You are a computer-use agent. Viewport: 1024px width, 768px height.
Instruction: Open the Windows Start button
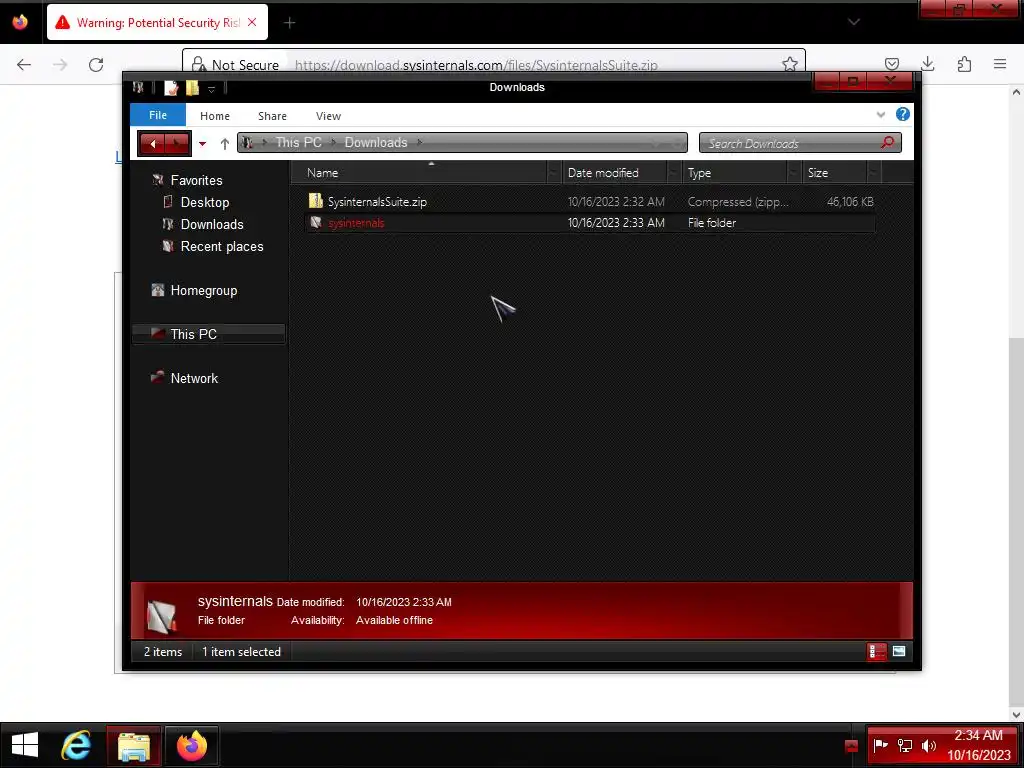[25, 745]
